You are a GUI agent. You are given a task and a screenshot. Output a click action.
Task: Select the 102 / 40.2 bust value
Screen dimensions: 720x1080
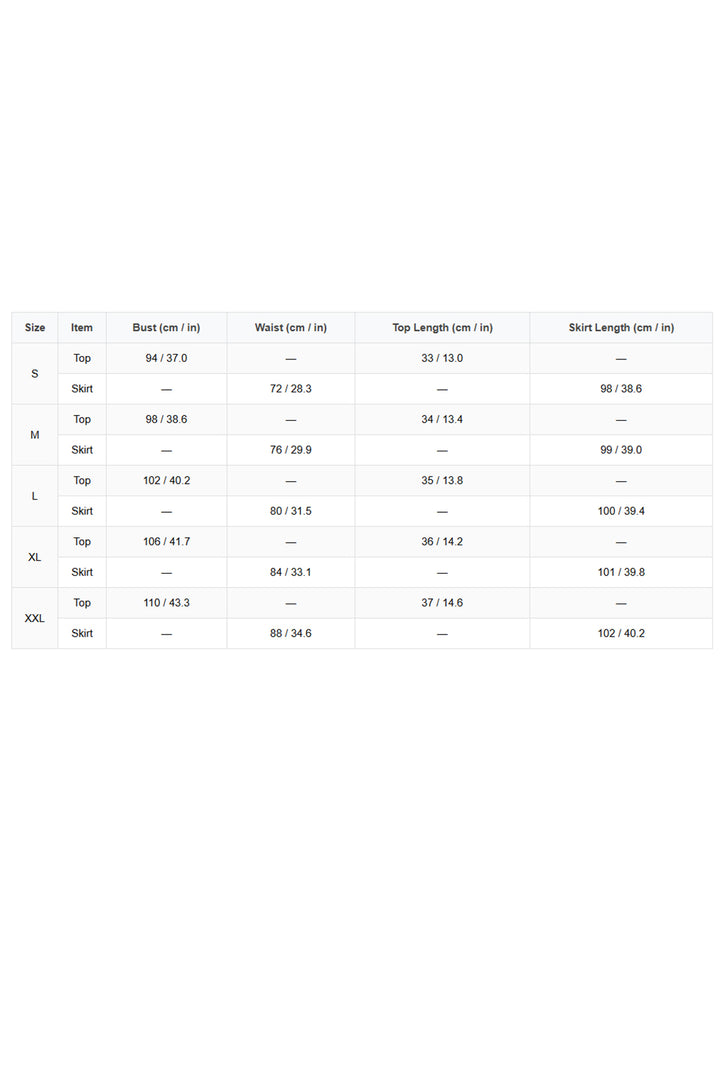coord(166,481)
